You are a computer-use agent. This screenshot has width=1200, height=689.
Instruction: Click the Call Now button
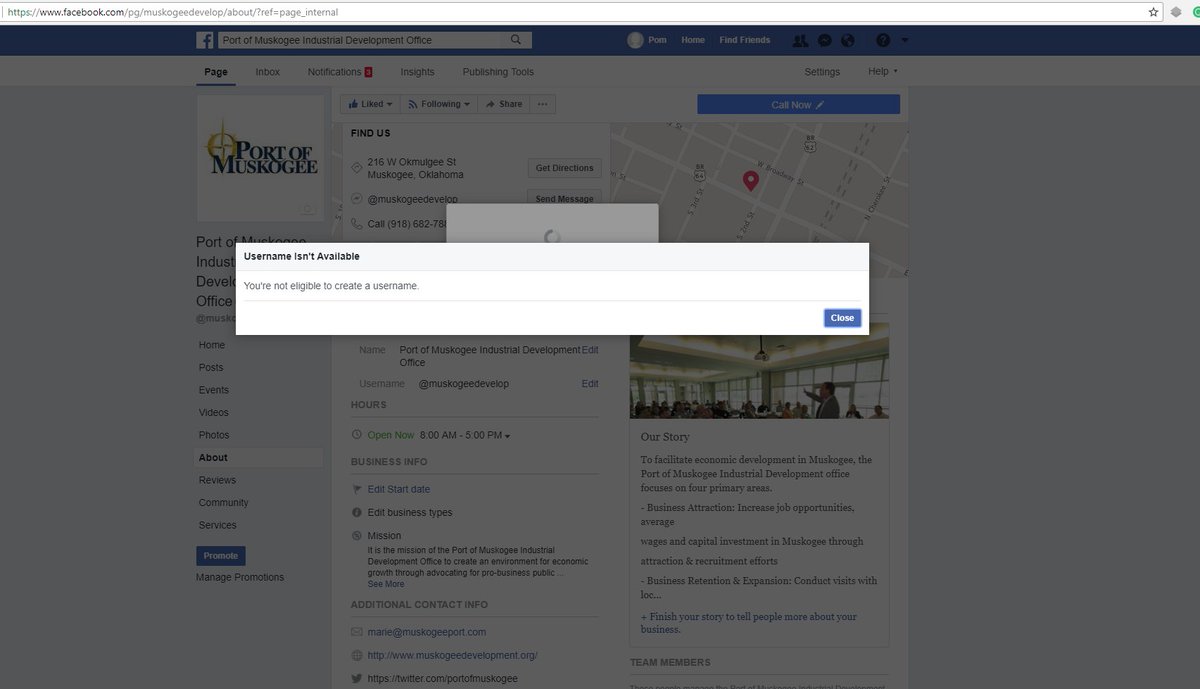click(798, 104)
